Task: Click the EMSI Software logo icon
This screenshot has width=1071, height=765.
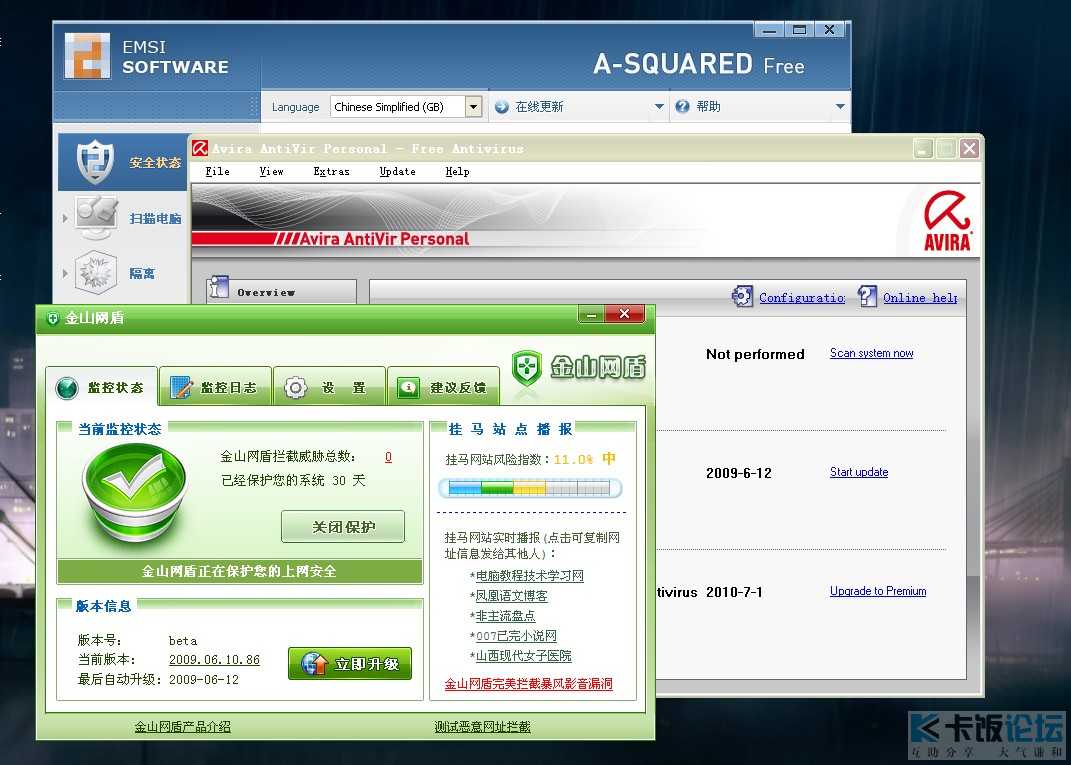Action: tap(87, 55)
